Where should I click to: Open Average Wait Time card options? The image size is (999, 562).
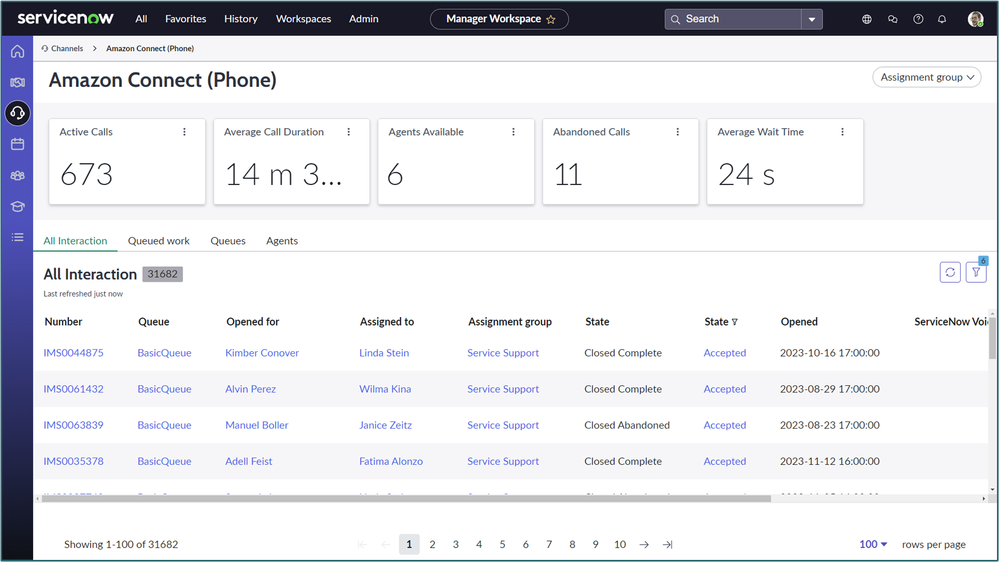point(842,132)
